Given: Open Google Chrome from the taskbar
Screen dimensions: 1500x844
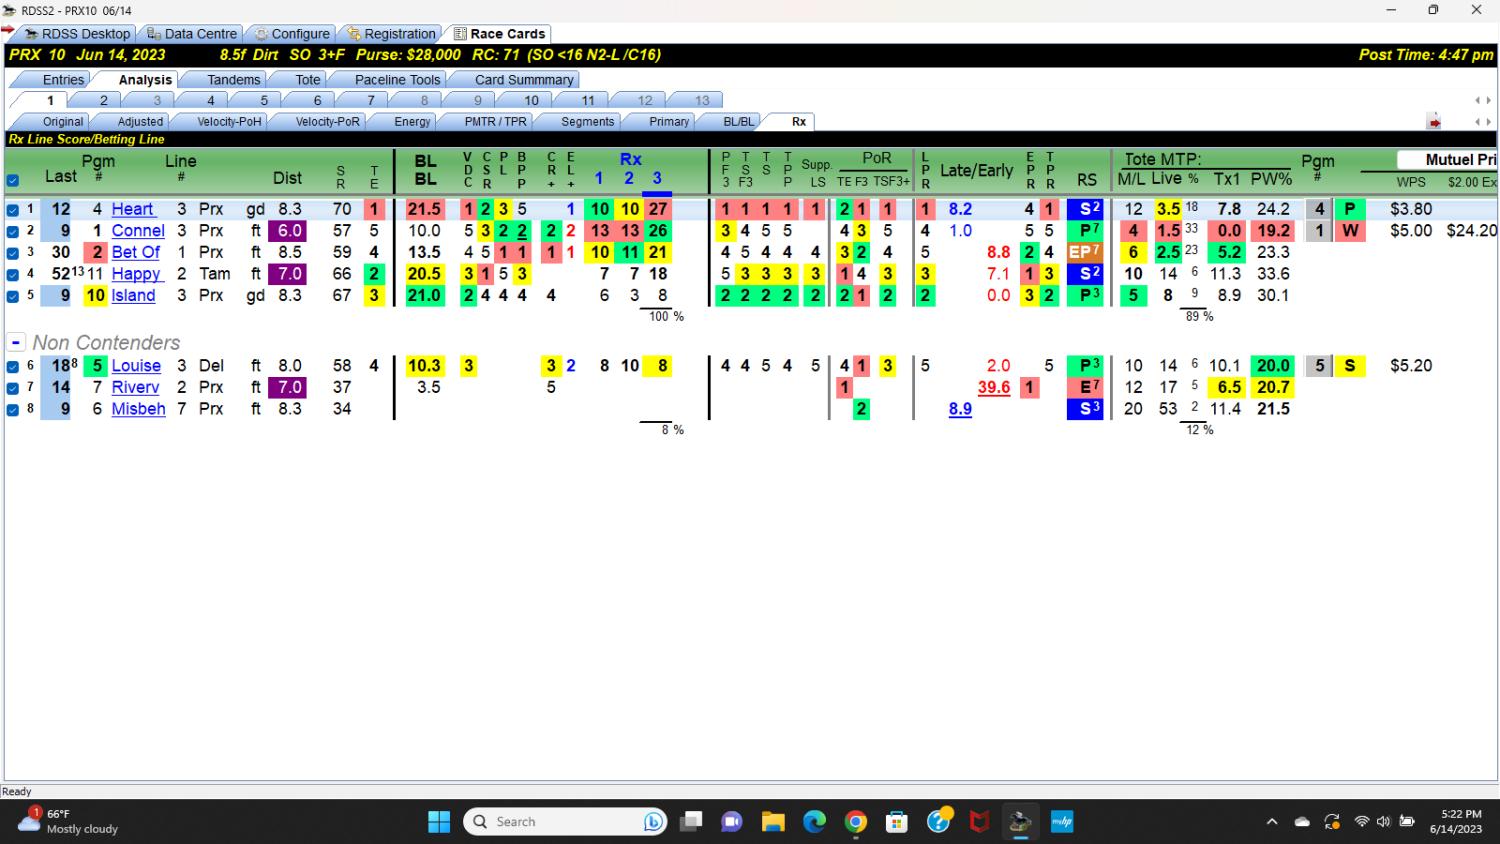Looking at the screenshot, I should click(856, 822).
